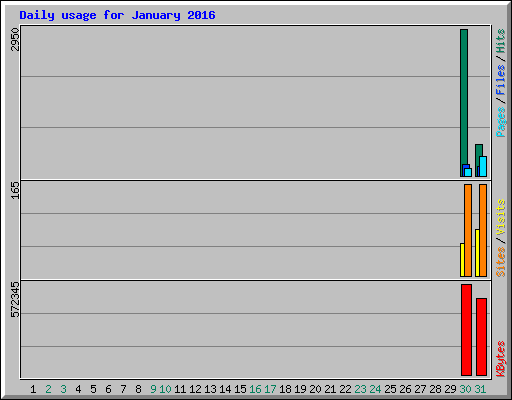Screen dimensions: 512x400
Task: Click day 12 on the x-axis
Action: 195,389
